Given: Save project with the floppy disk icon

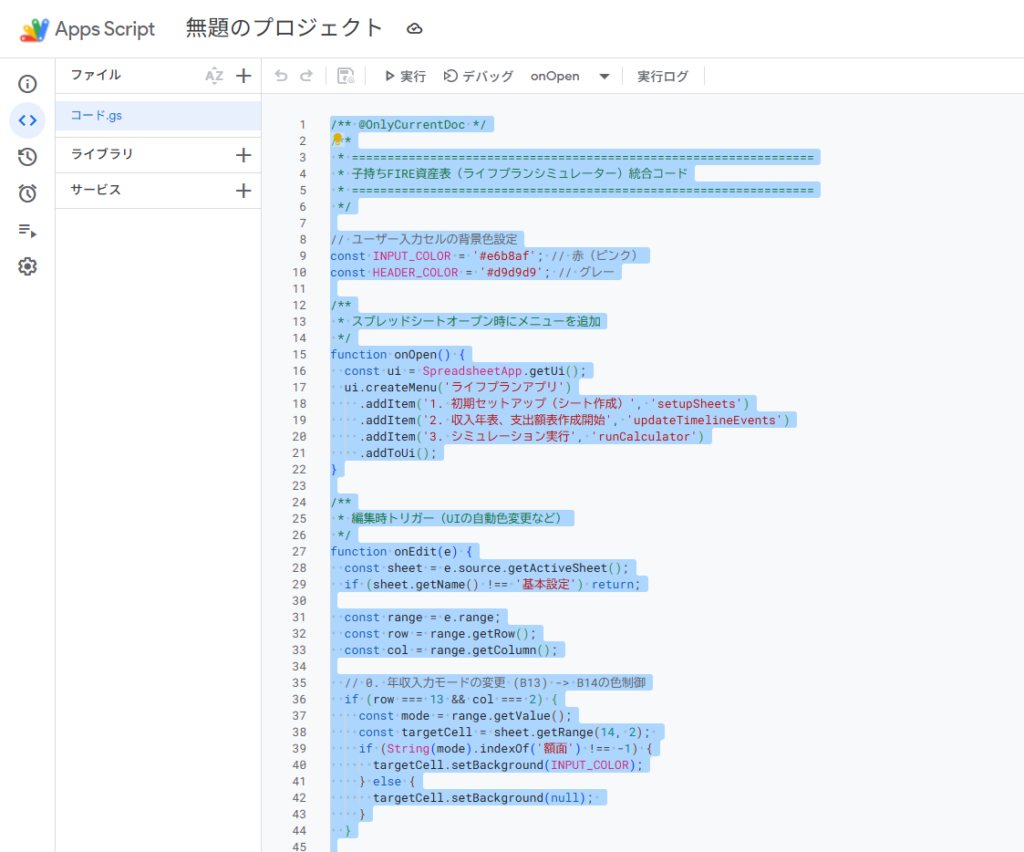Looking at the screenshot, I should pos(346,76).
